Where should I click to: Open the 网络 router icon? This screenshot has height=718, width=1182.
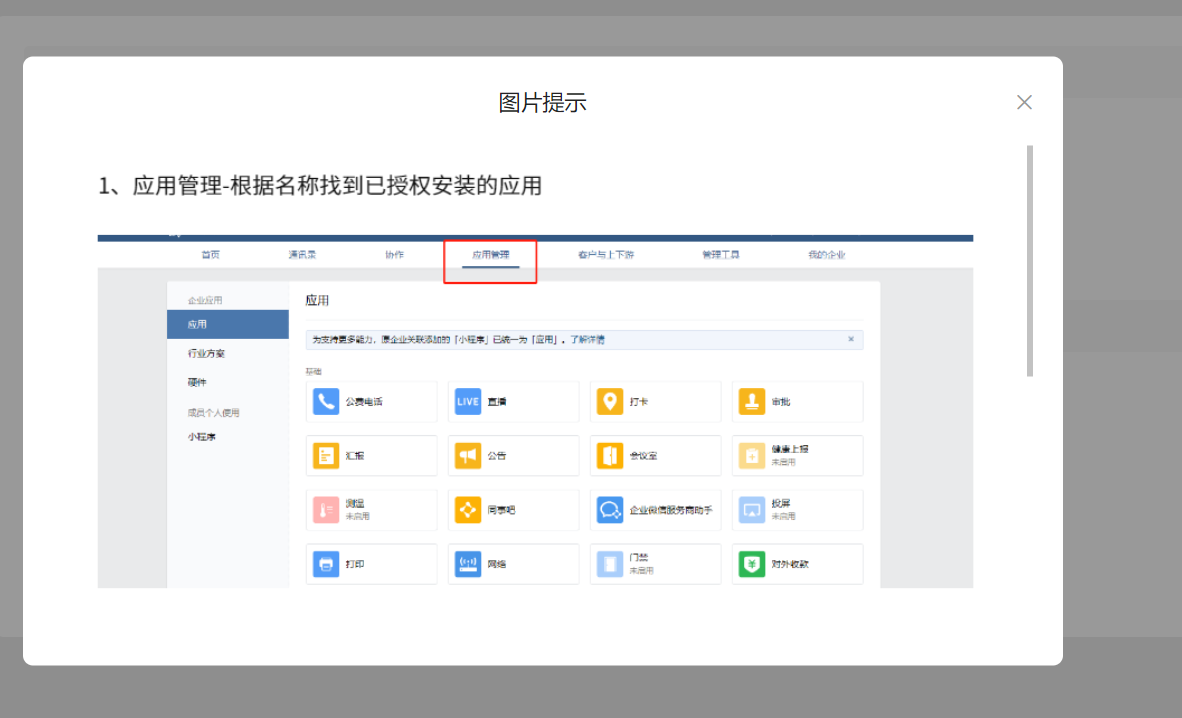tap(468, 564)
